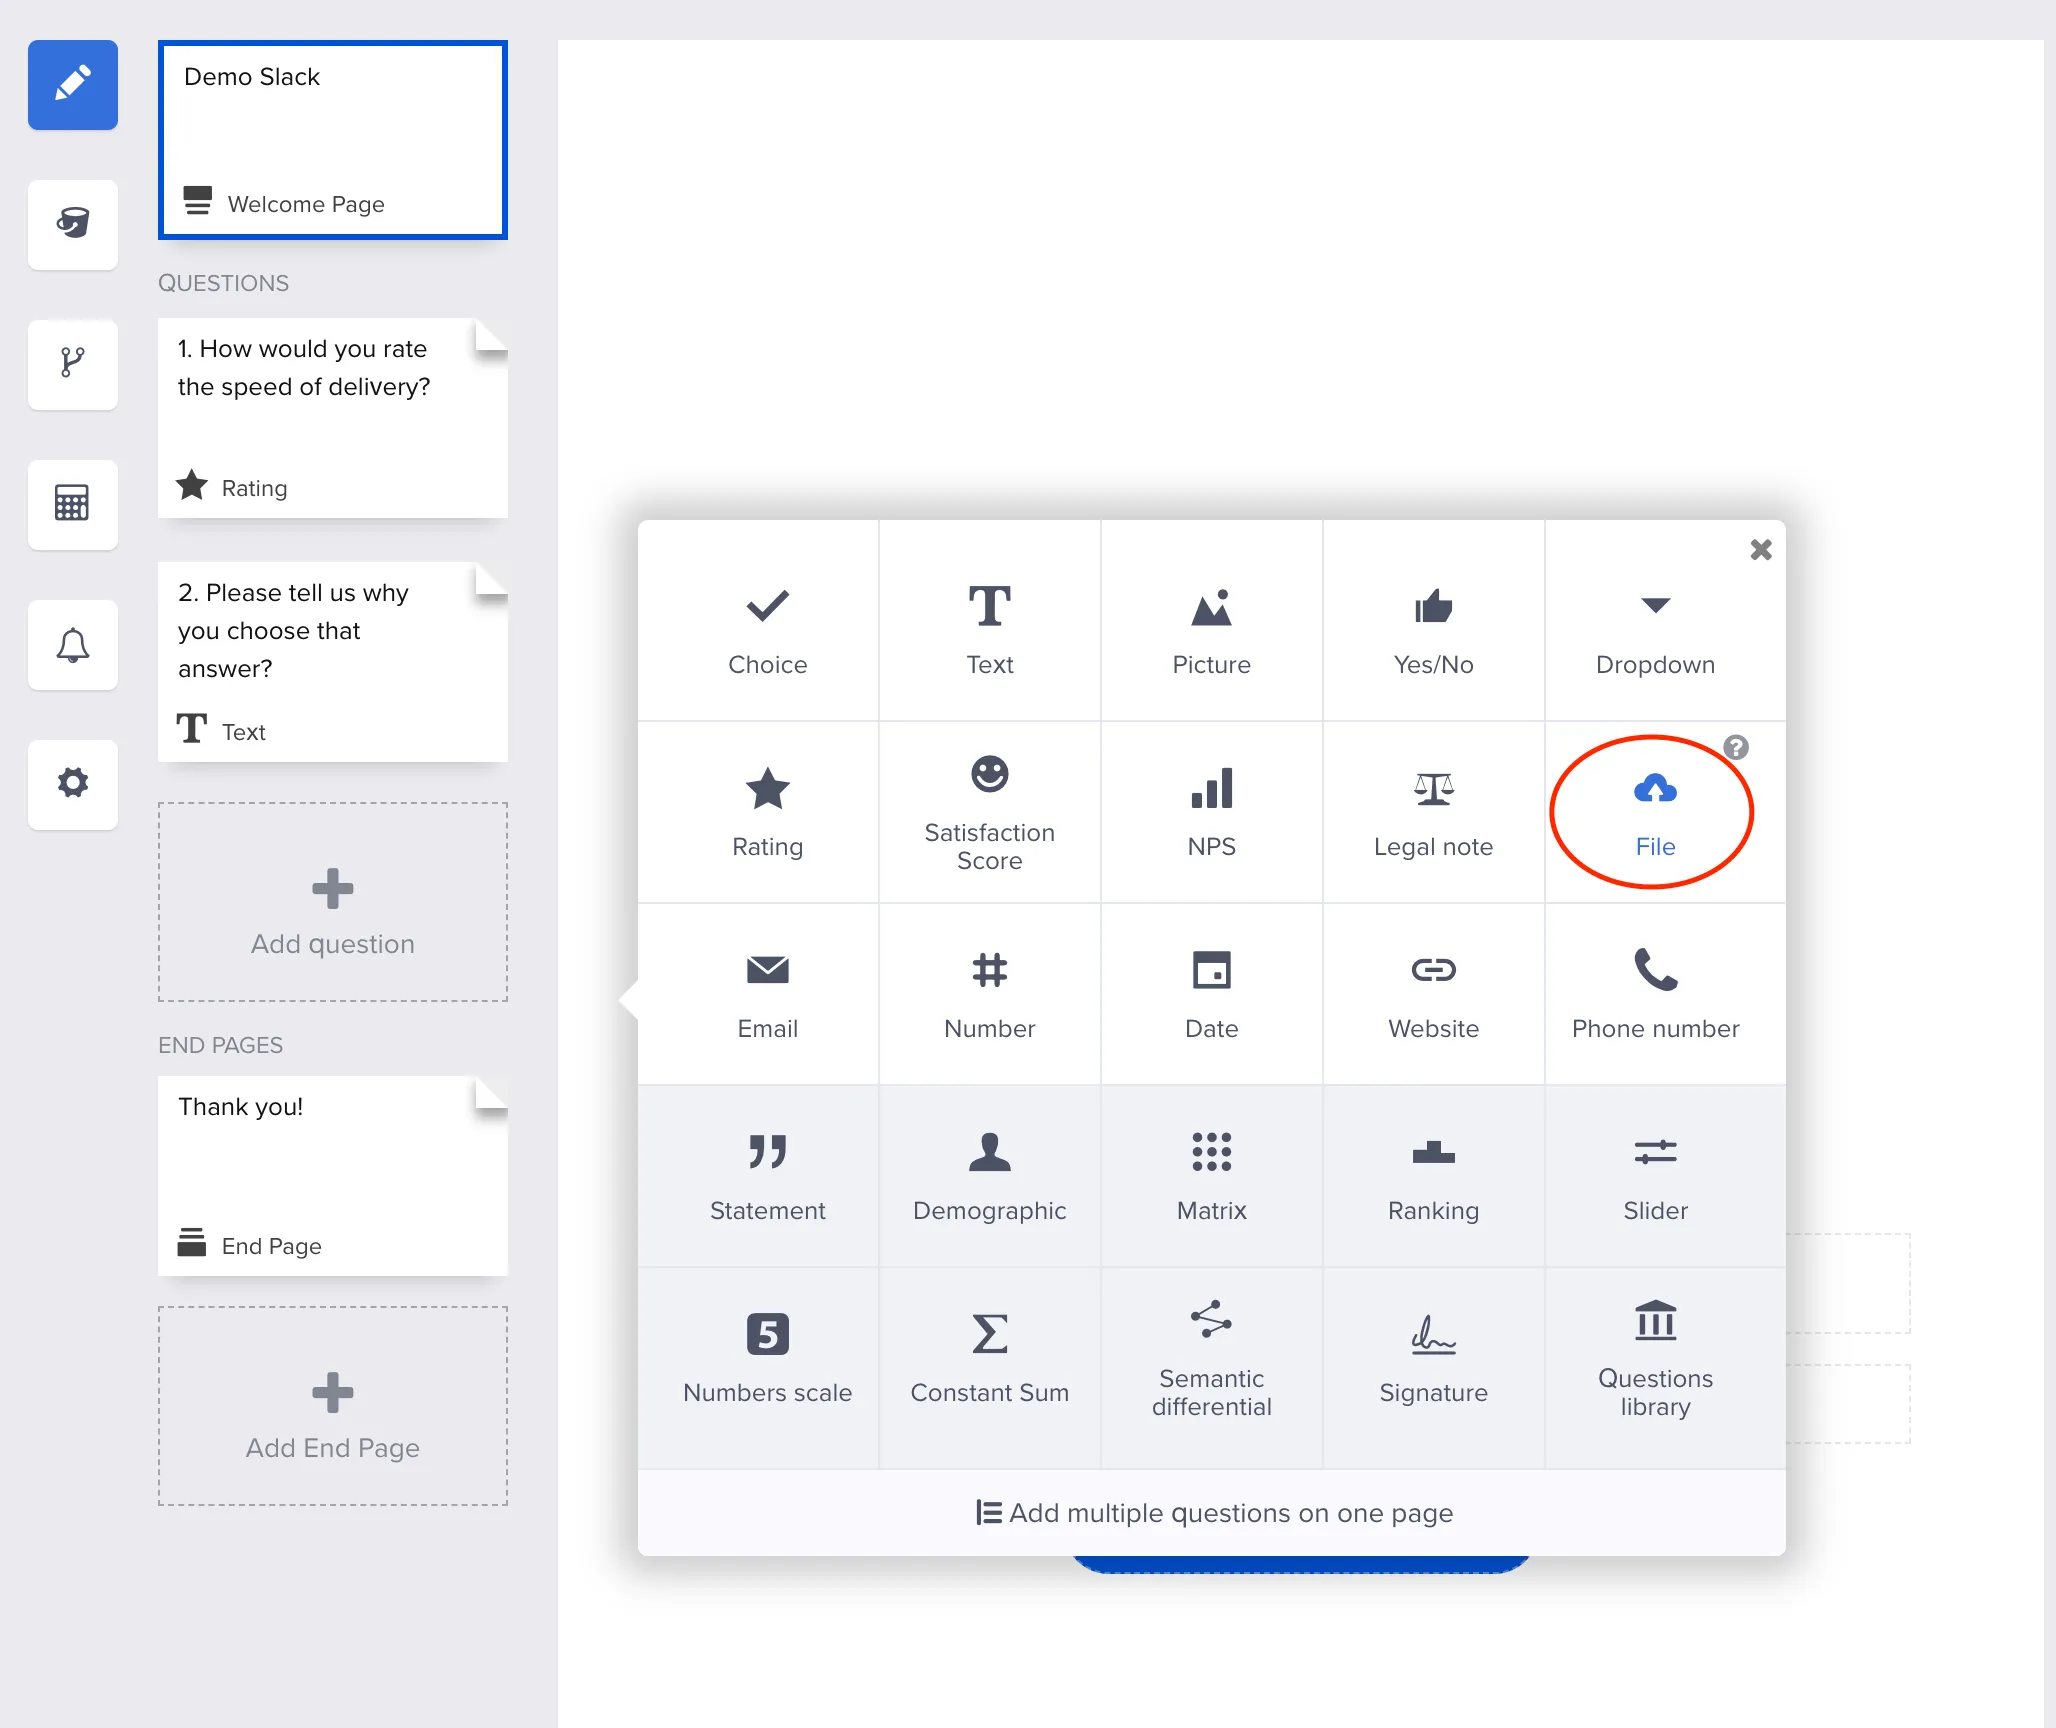Open the survey settings gear

pyautogui.click(x=72, y=786)
